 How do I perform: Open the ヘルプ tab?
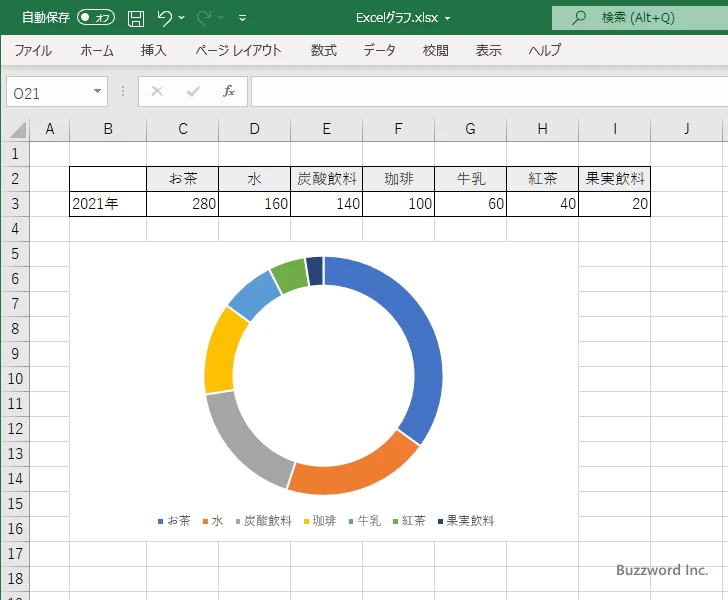coord(545,50)
